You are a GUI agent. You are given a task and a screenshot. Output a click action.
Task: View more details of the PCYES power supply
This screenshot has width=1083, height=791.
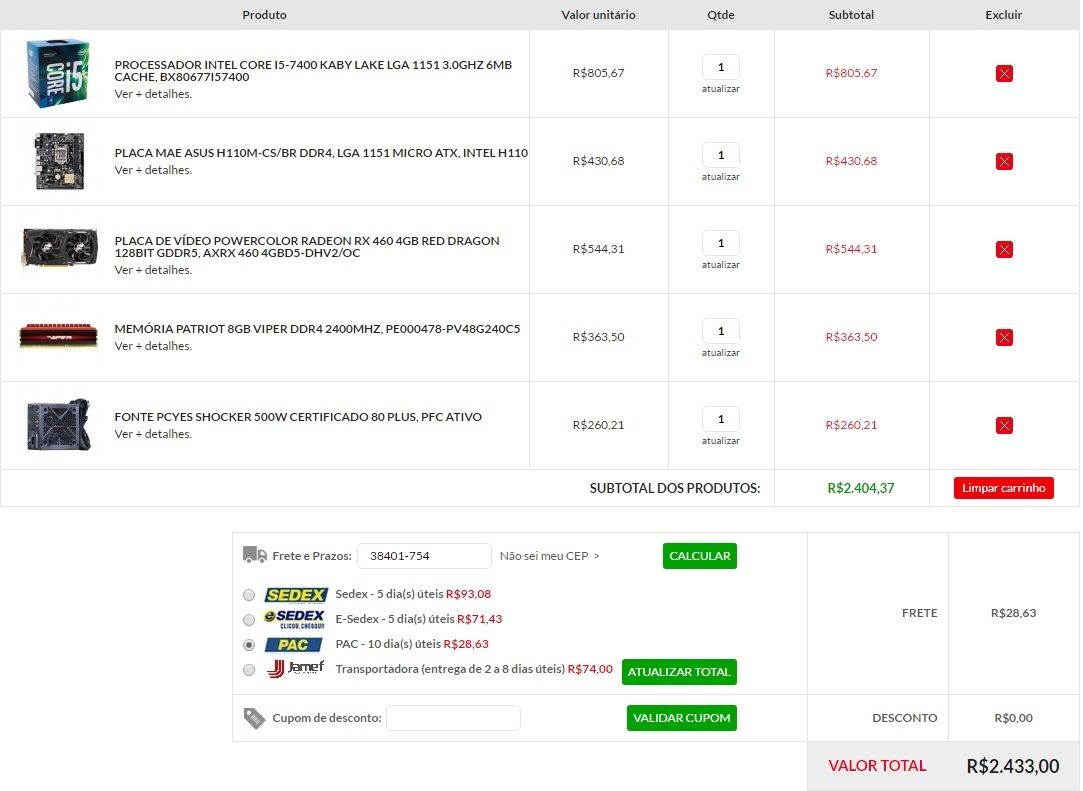pos(153,434)
